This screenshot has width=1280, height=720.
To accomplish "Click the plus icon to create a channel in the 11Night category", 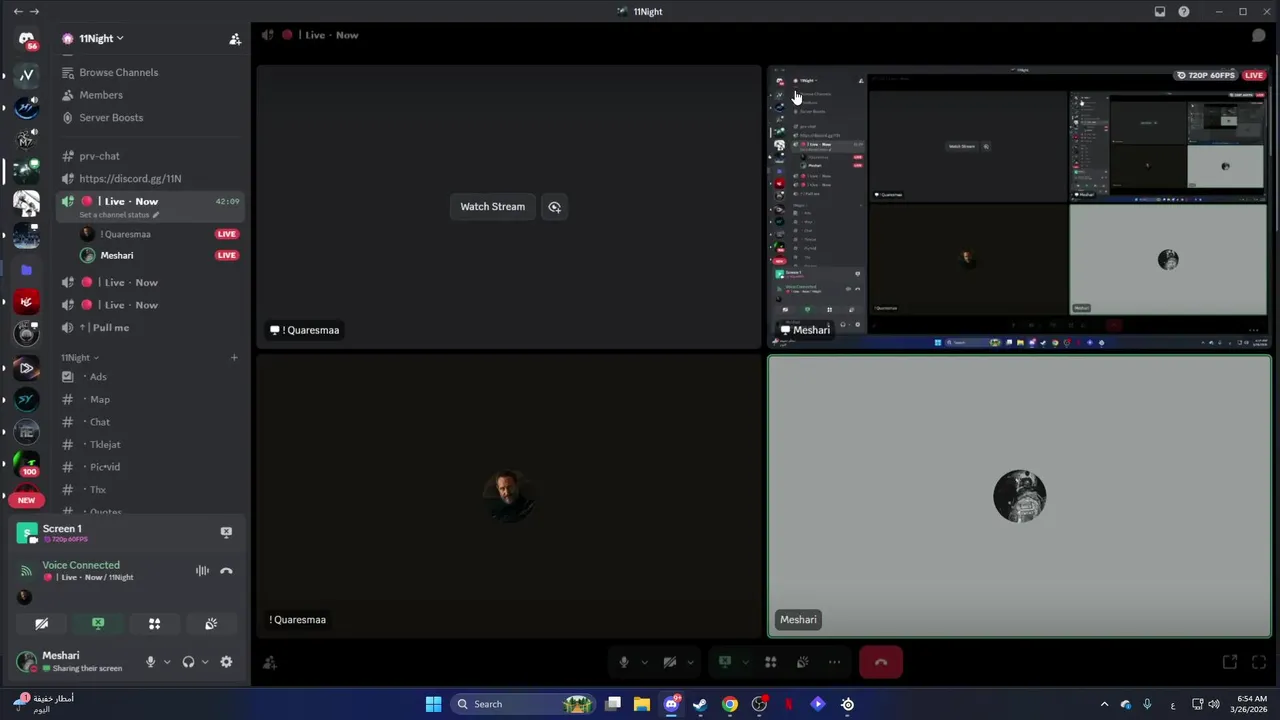I will point(234,357).
